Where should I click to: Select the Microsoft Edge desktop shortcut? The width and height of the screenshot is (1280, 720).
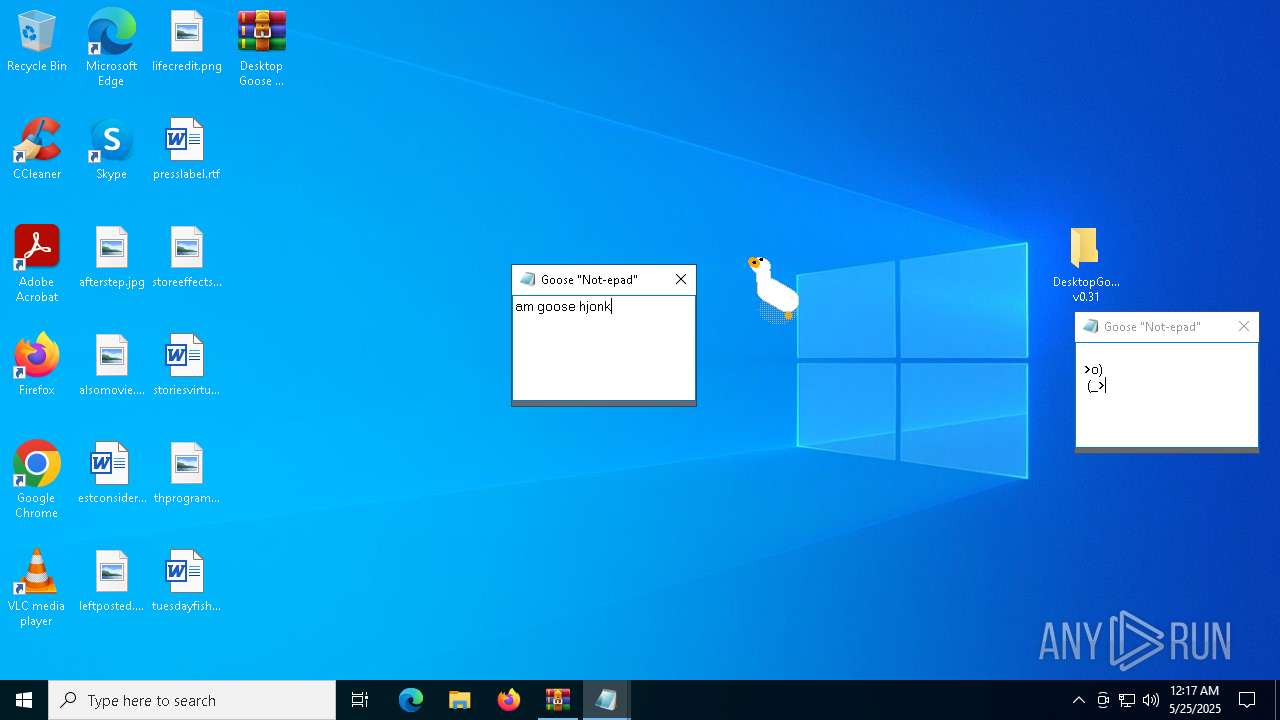pyautogui.click(x=111, y=48)
